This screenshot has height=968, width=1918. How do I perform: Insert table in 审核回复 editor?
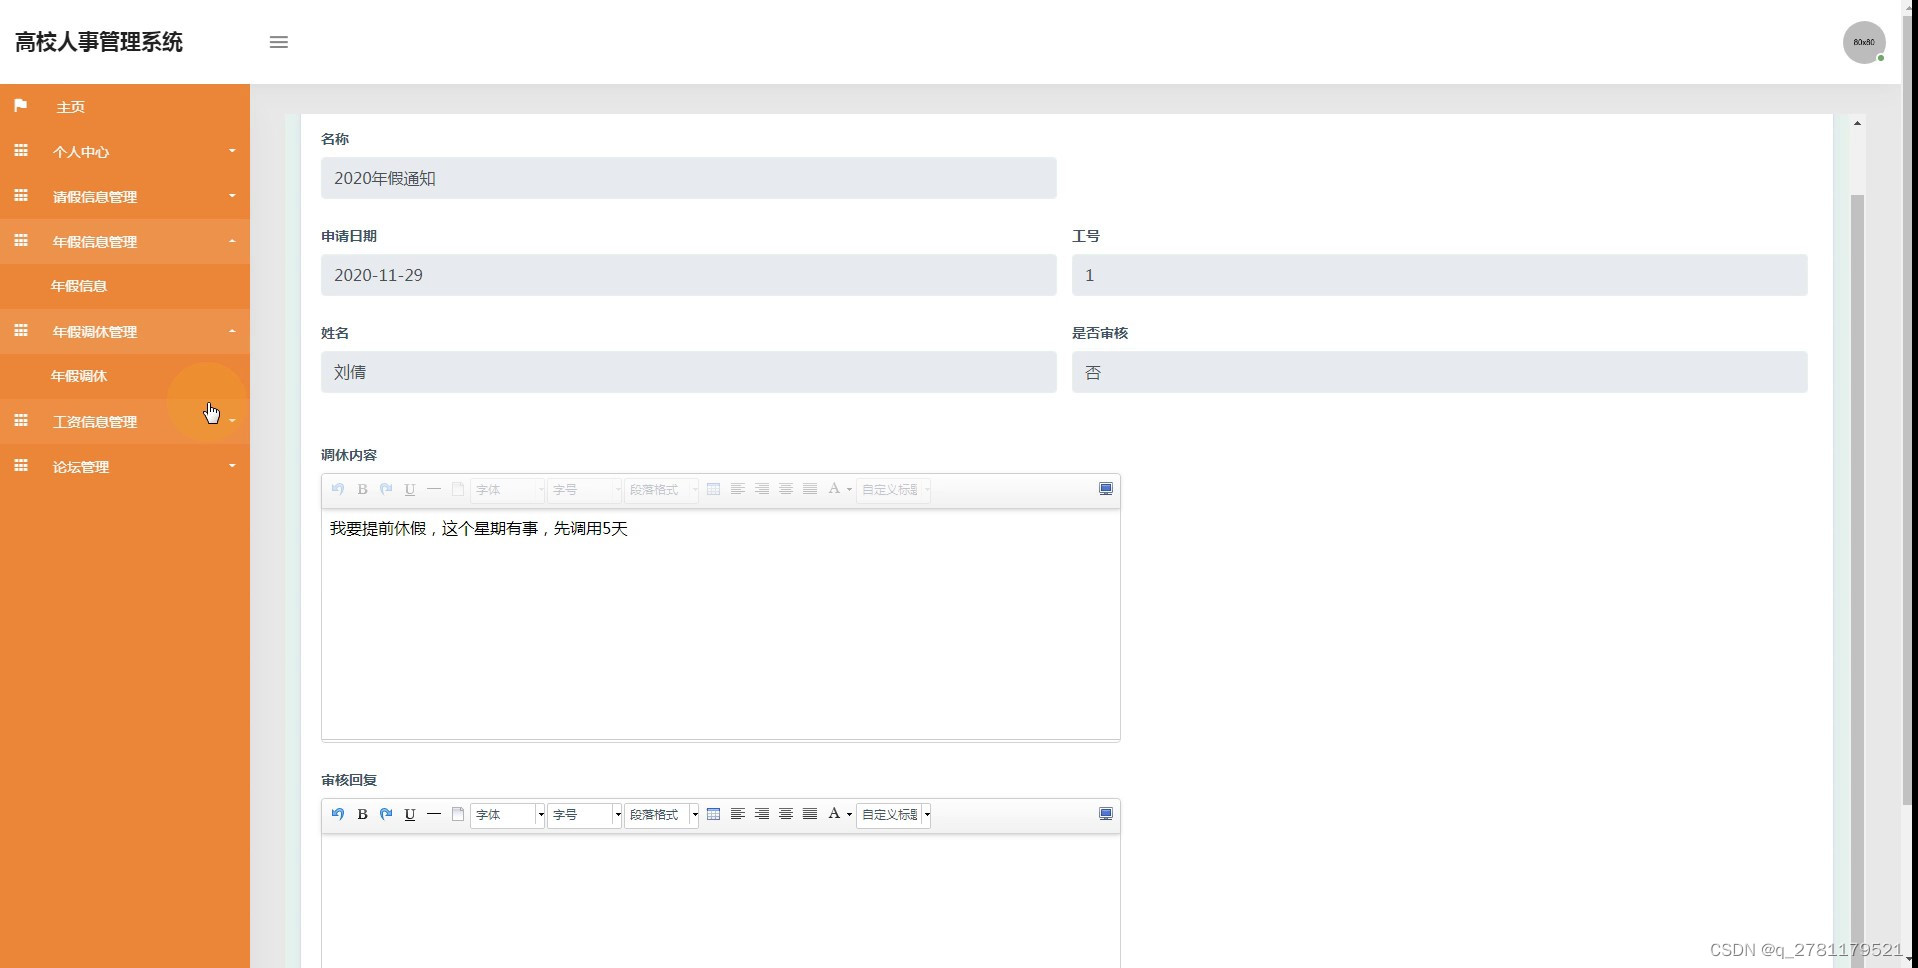pos(713,814)
